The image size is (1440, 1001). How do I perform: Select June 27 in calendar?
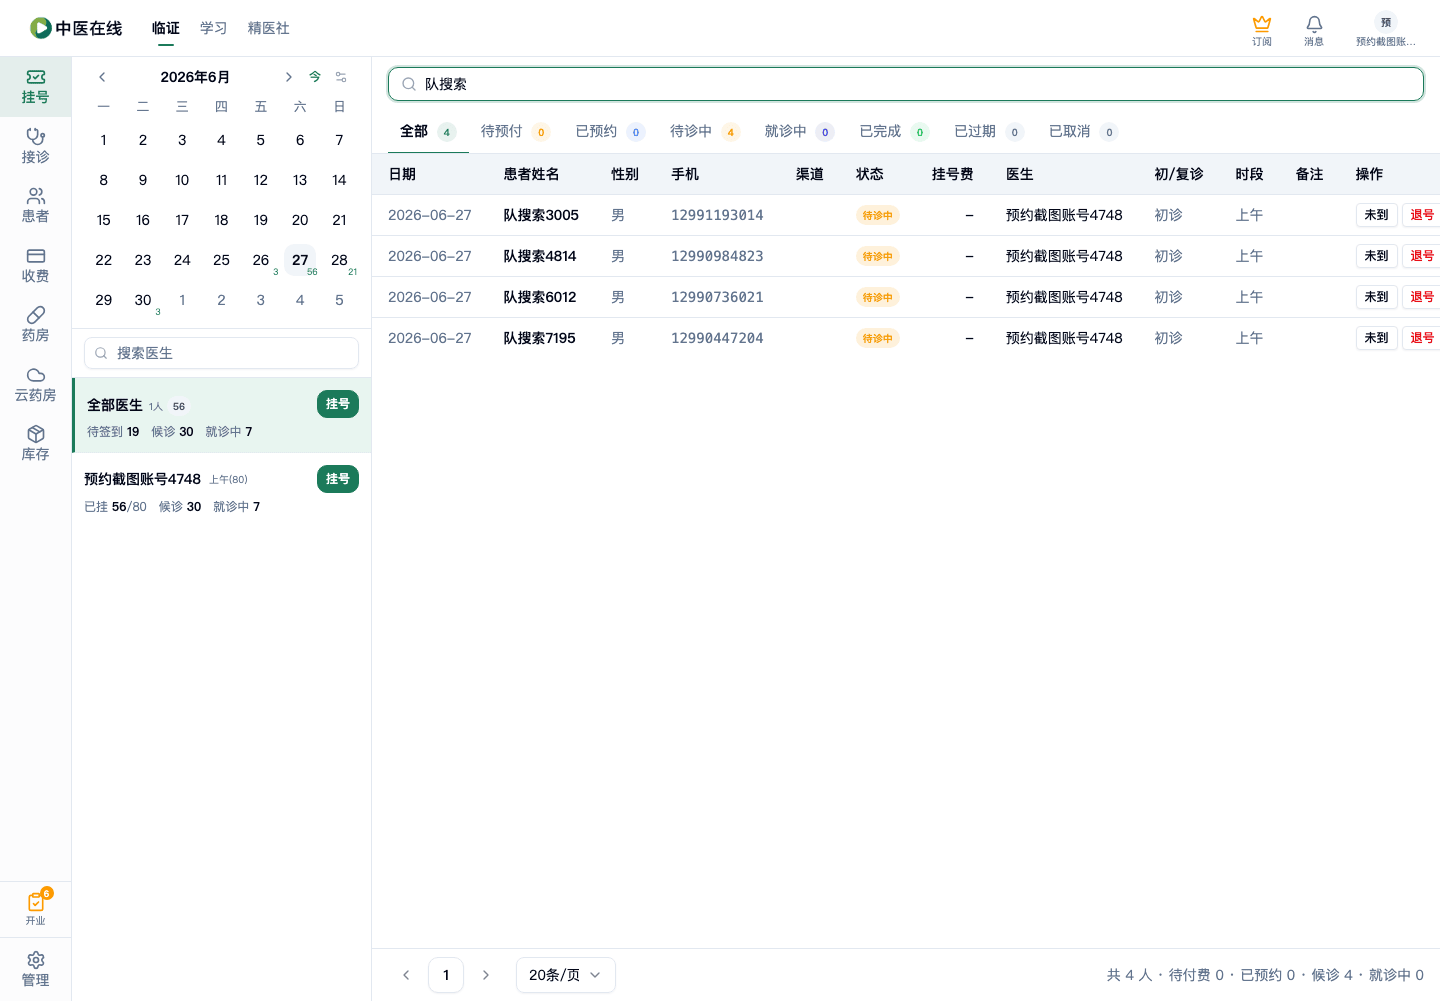(x=300, y=260)
